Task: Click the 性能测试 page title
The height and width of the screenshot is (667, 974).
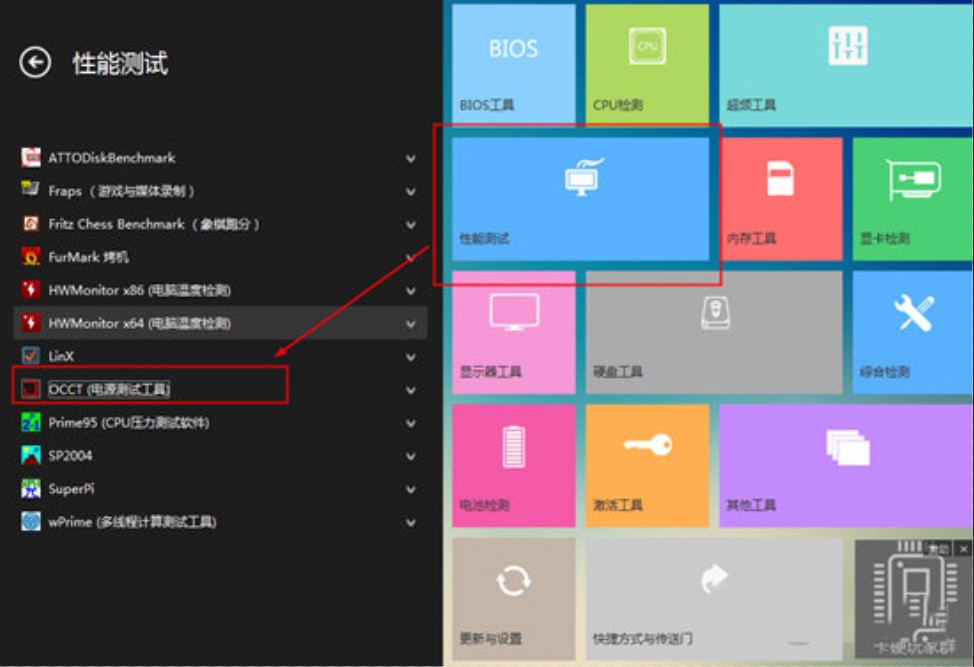Action: (x=120, y=63)
